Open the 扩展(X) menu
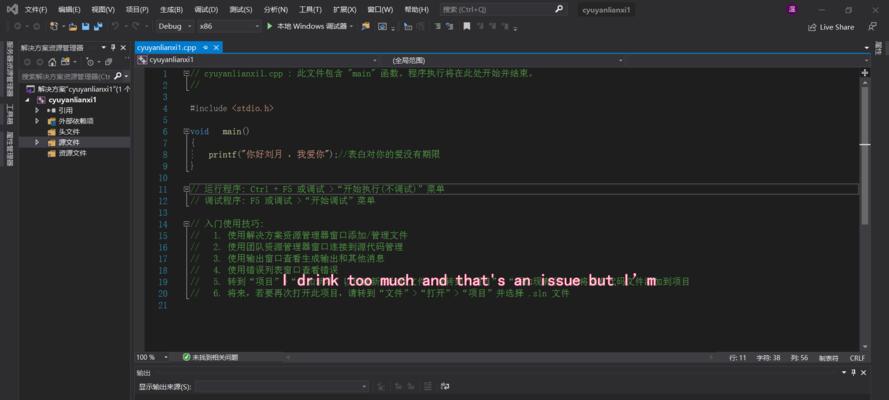The width and height of the screenshot is (889, 400). click(x=345, y=10)
